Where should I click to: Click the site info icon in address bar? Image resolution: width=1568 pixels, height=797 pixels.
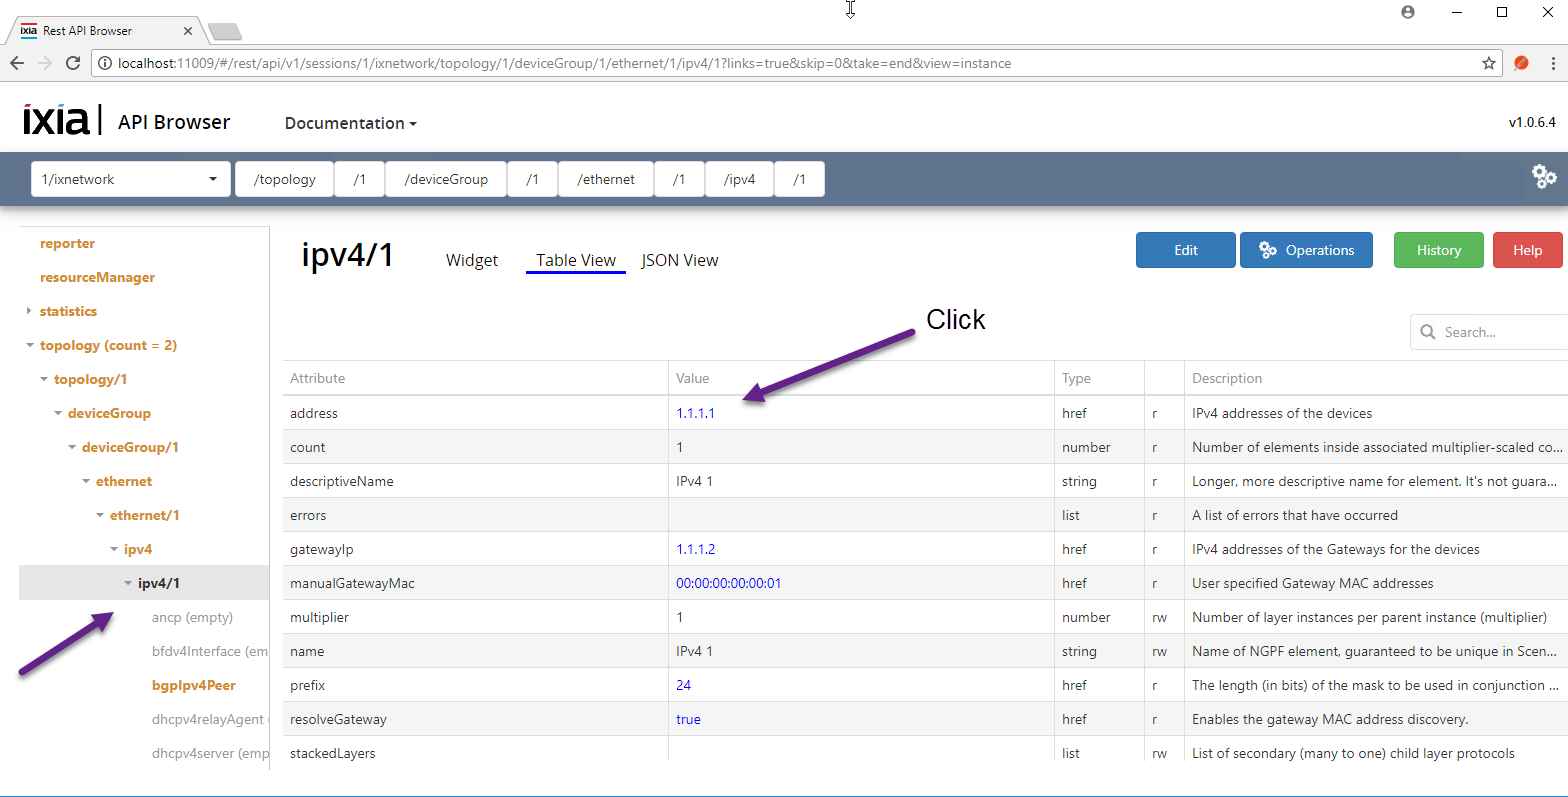[105, 63]
